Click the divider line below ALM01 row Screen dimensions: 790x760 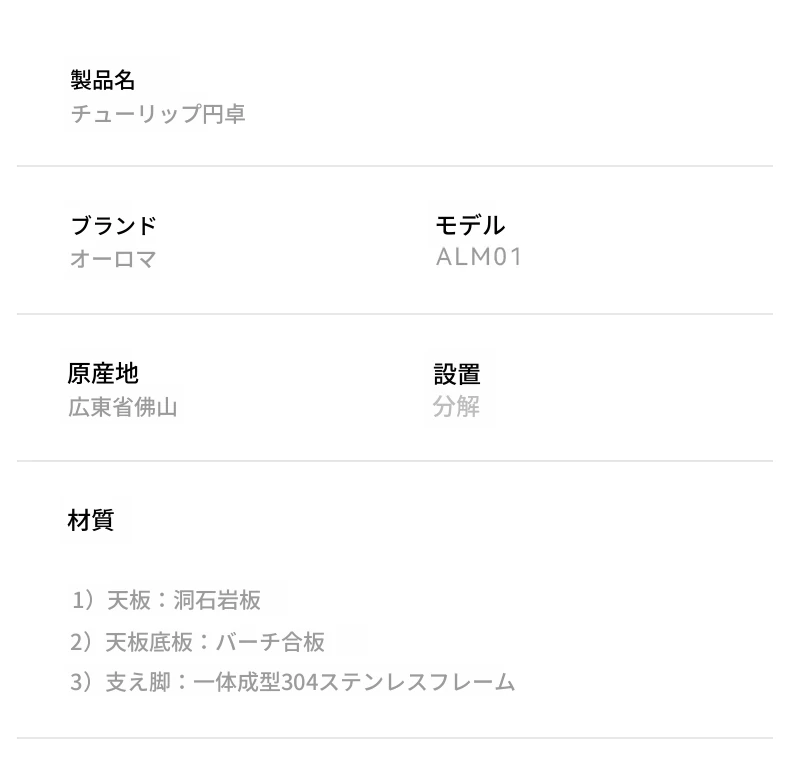click(x=394, y=314)
